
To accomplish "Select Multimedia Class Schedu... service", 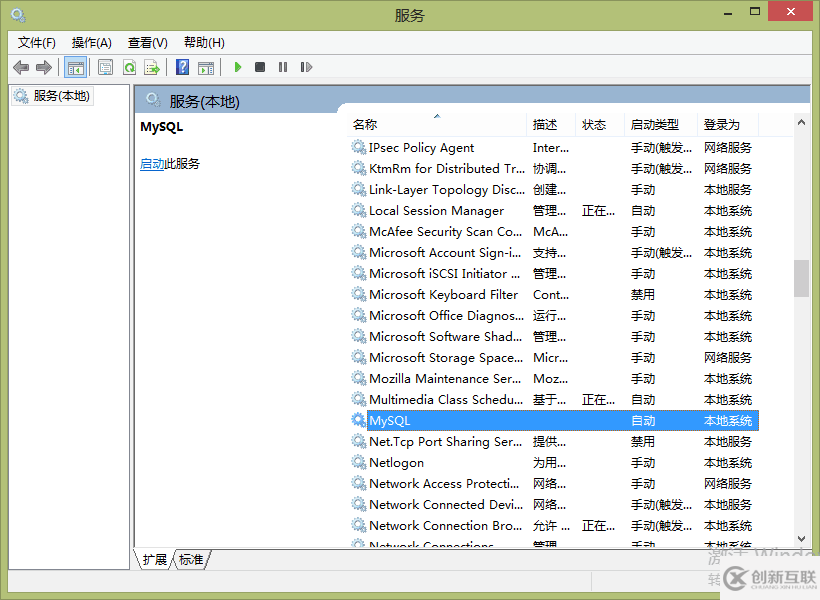I will click(x=553, y=400).
